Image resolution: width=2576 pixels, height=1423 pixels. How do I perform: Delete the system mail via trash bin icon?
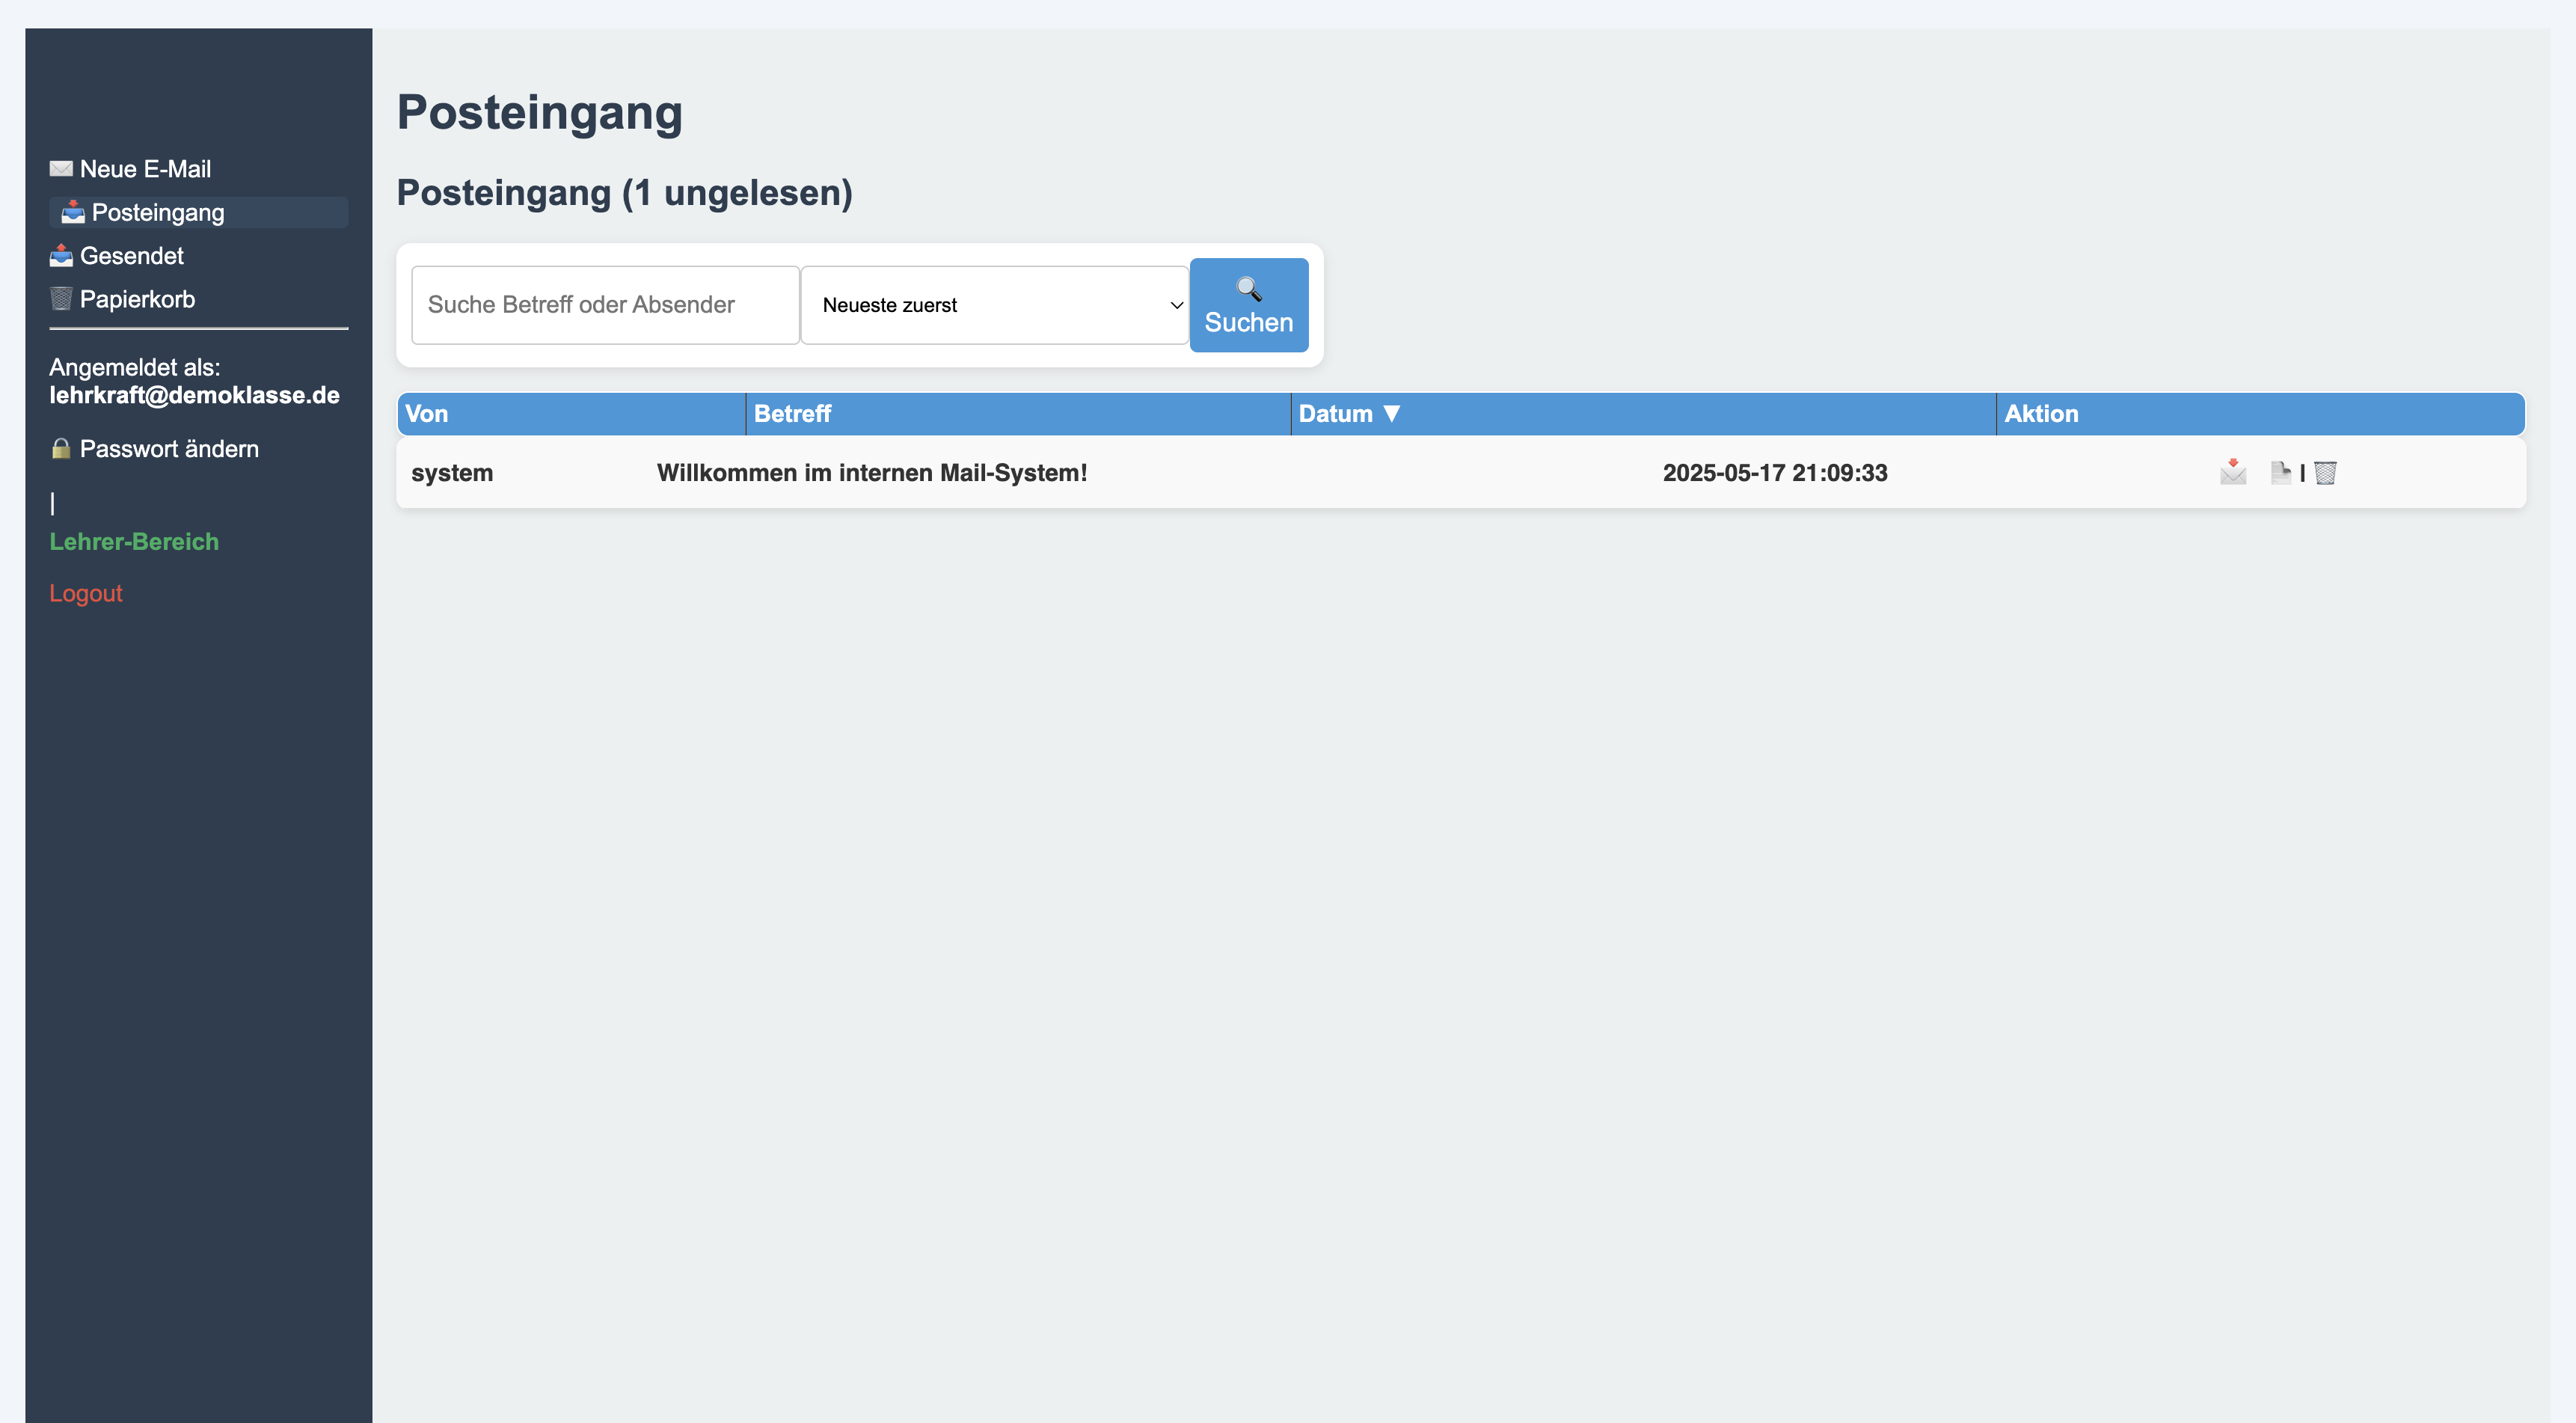pyautogui.click(x=2325, y=473)
